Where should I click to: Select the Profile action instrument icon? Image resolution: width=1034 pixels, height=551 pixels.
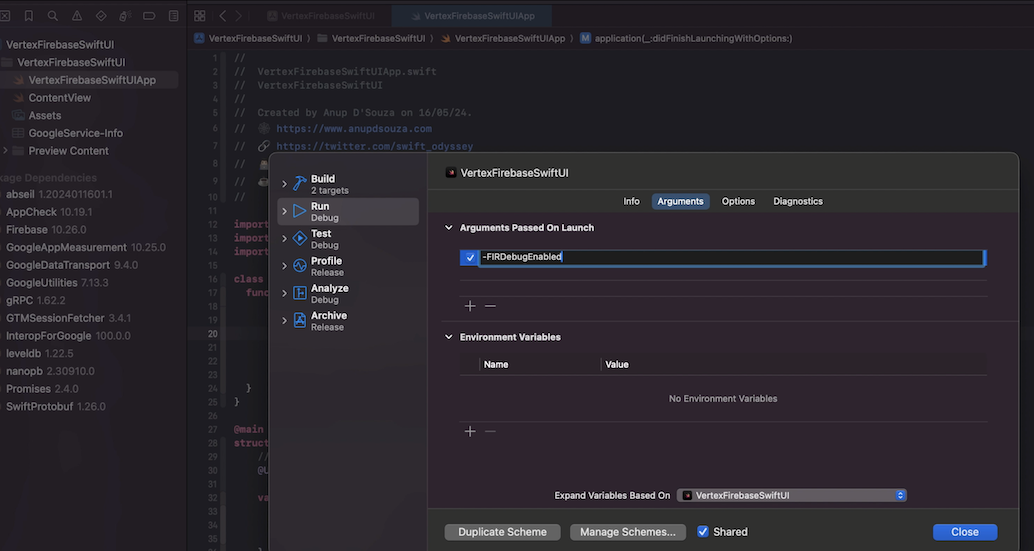(x=299, y=266)
